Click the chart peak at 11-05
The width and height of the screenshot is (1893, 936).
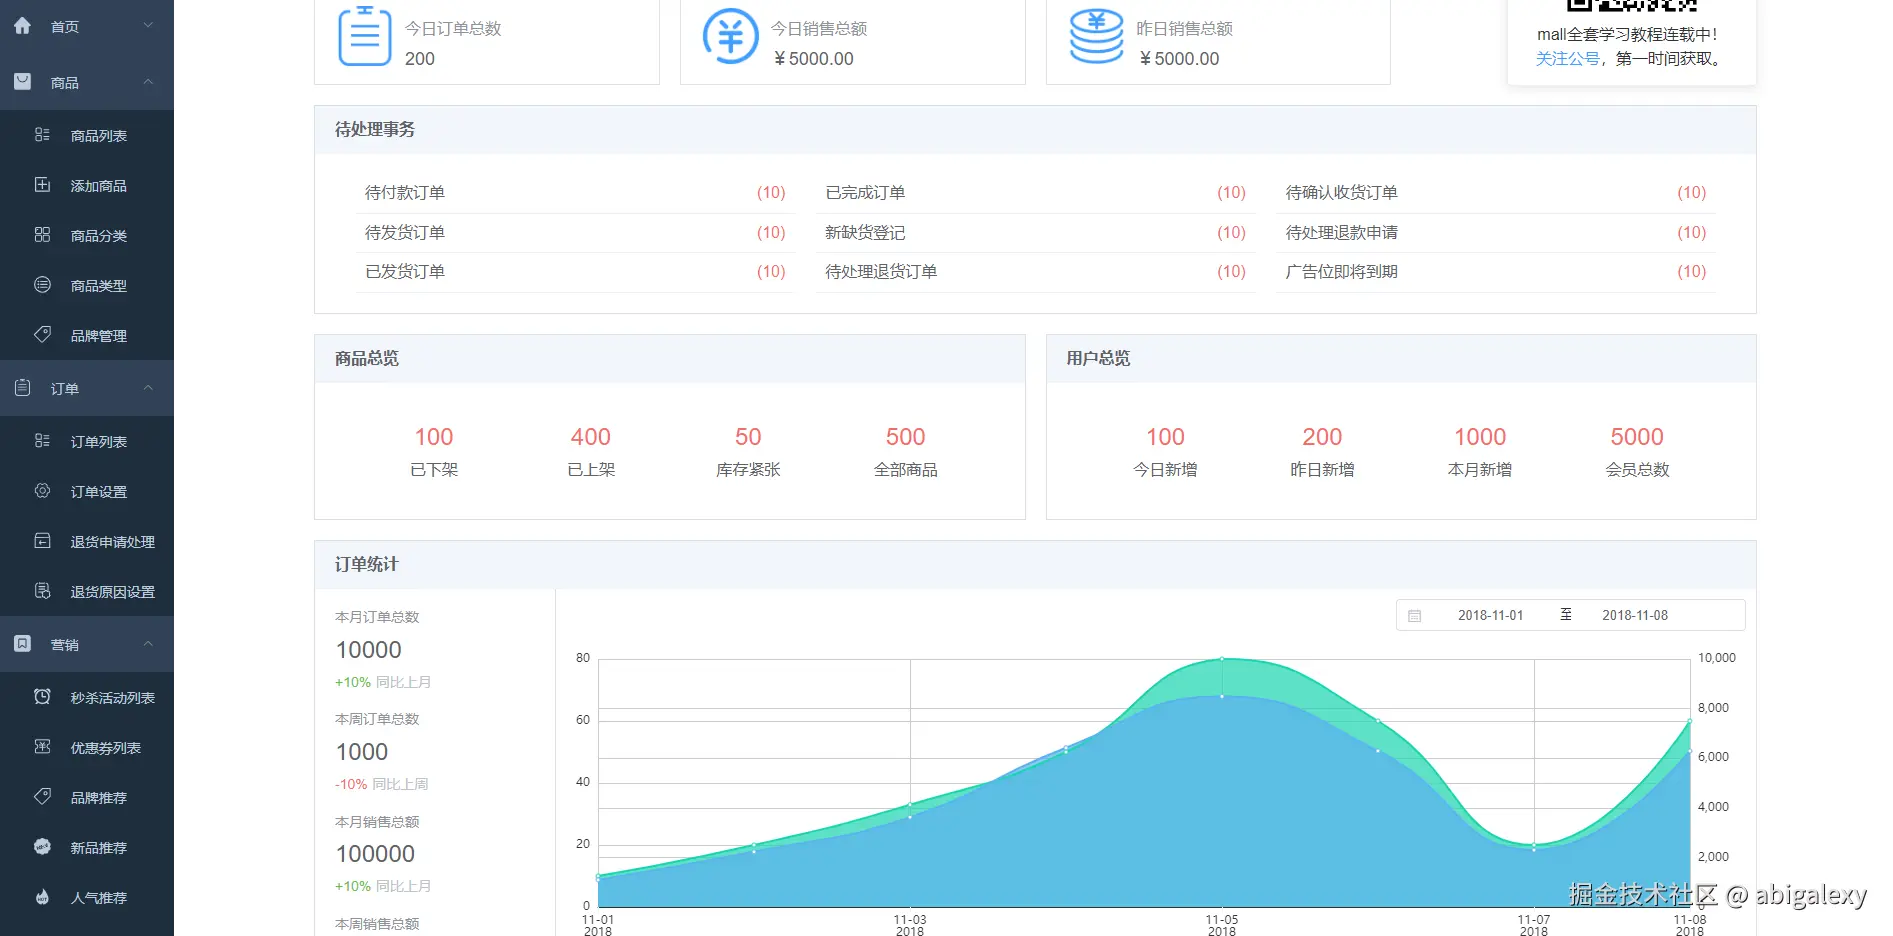(x=1222, y=659)
